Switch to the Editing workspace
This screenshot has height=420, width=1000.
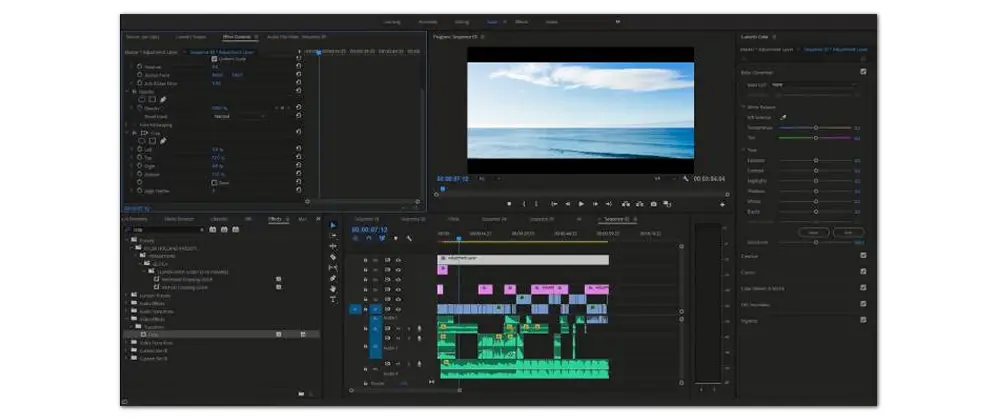click(462, 22)
